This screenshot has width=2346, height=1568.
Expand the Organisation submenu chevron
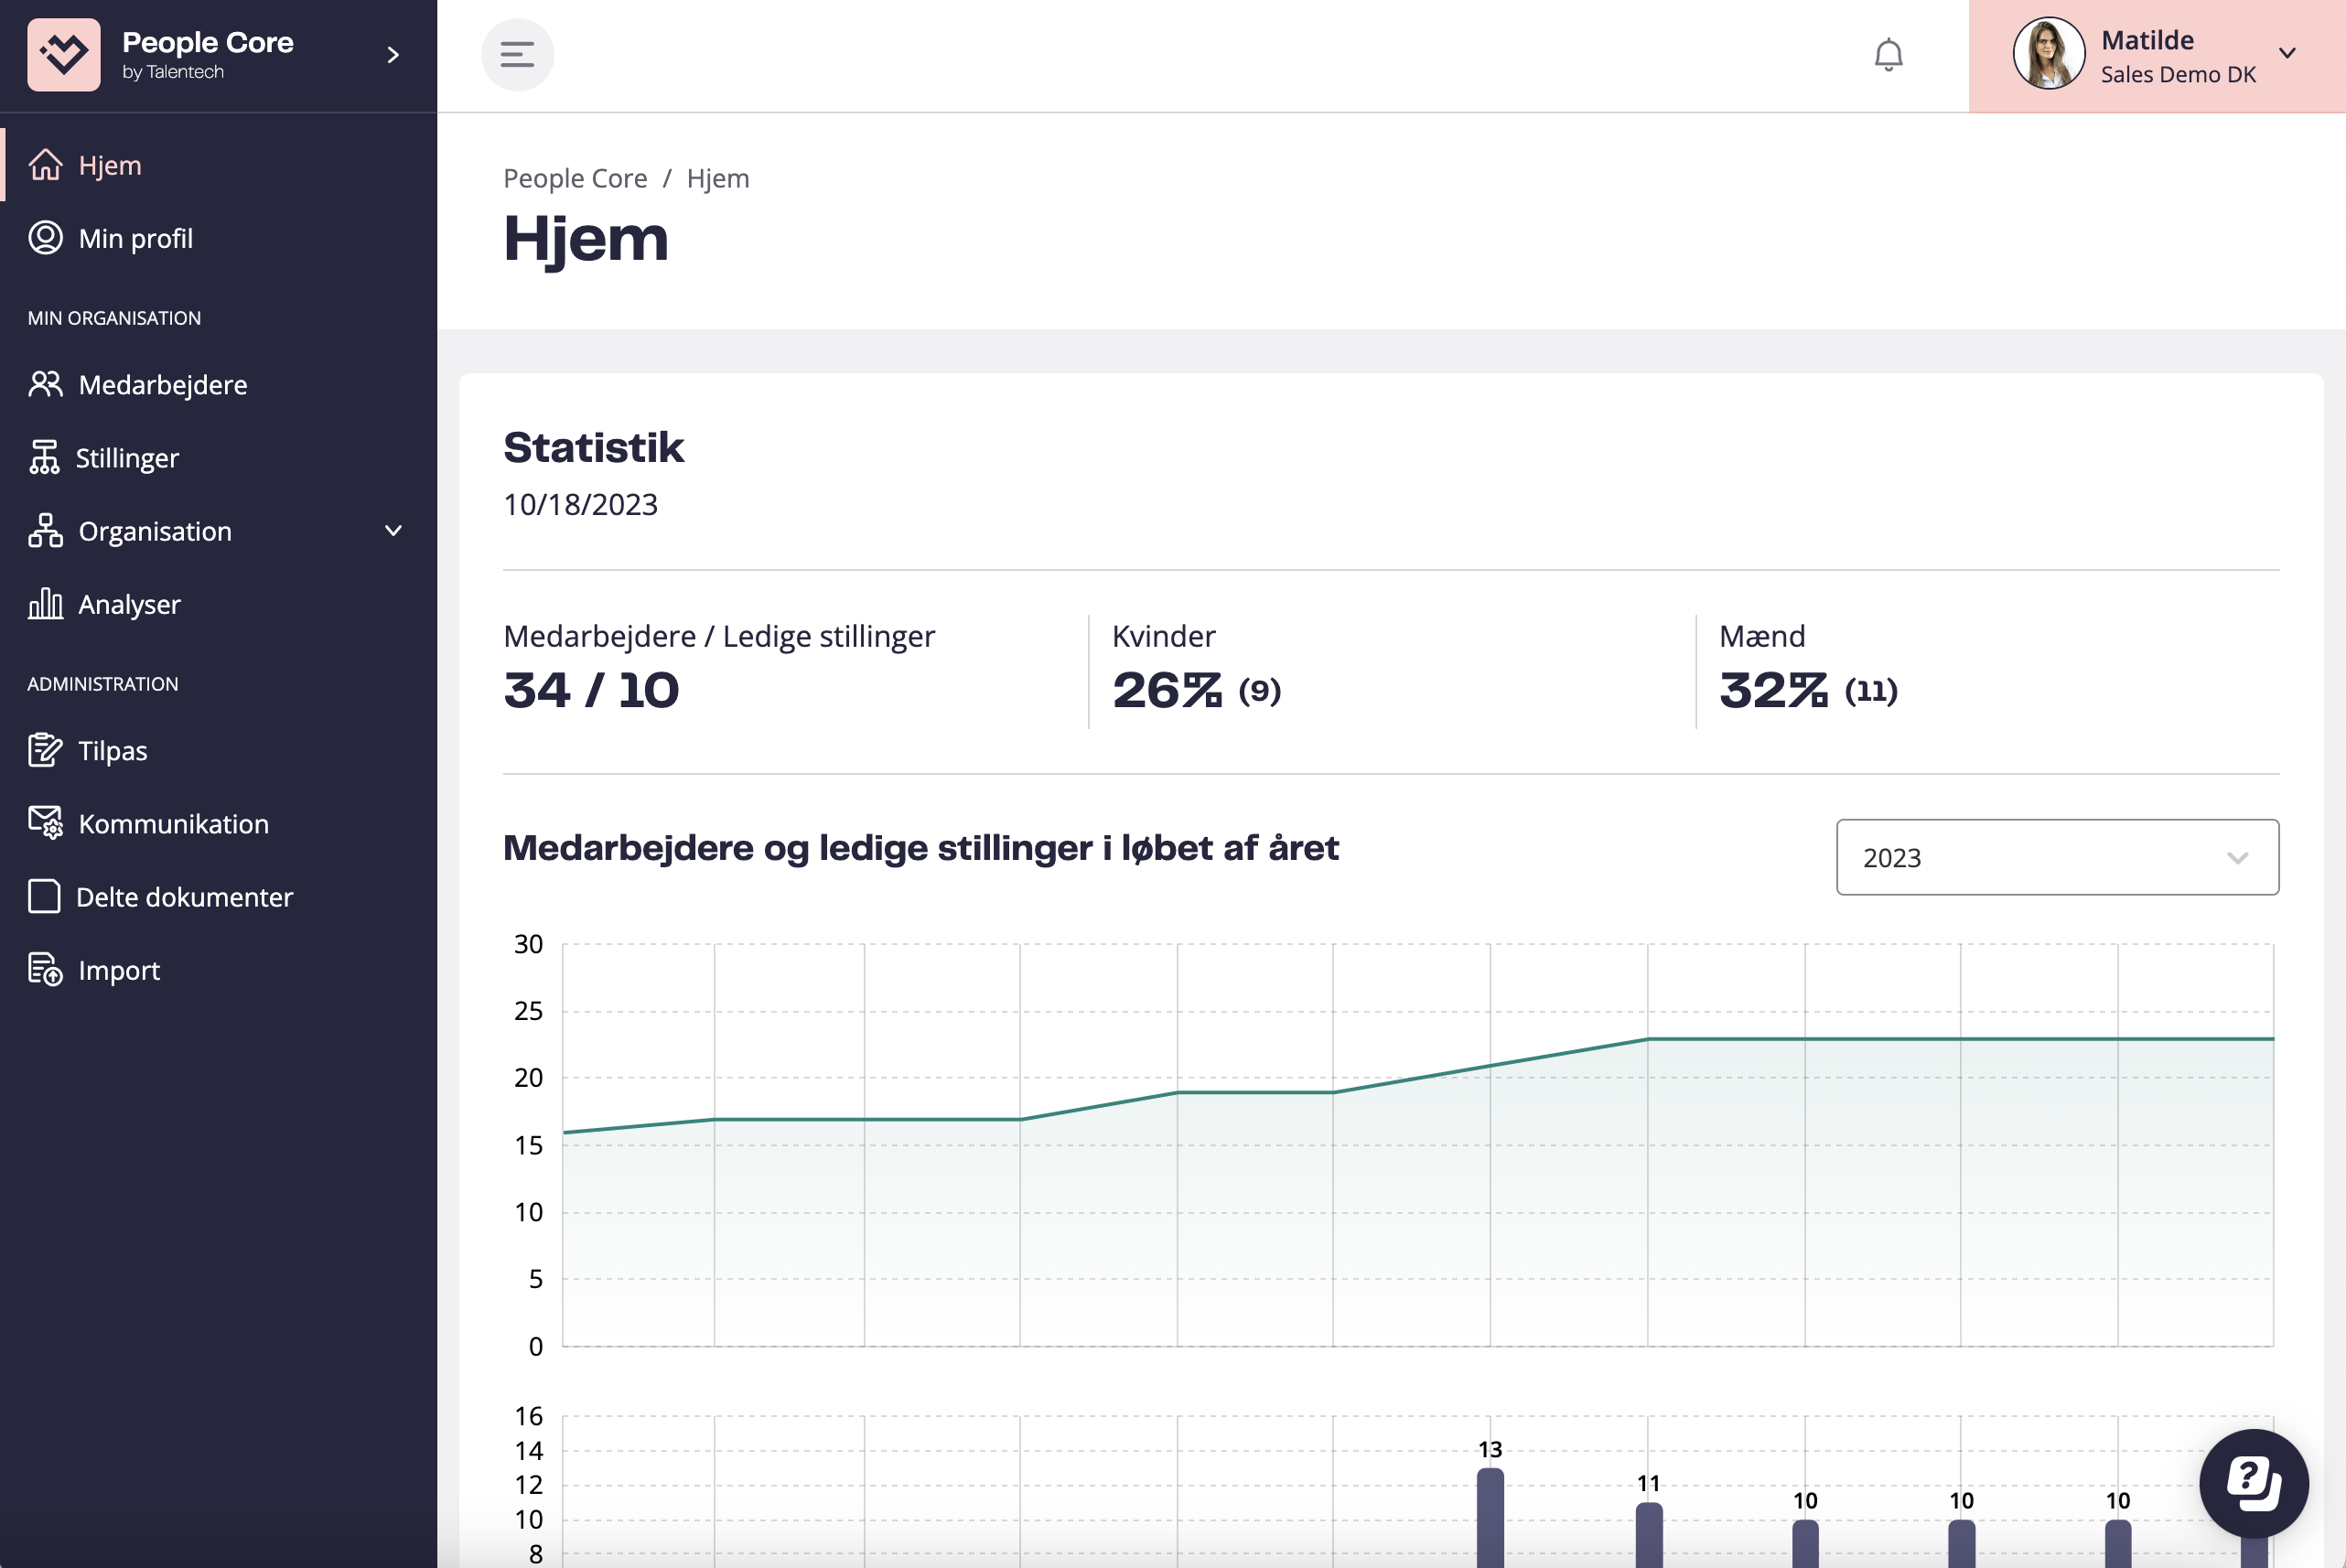[x=393, y=531]
